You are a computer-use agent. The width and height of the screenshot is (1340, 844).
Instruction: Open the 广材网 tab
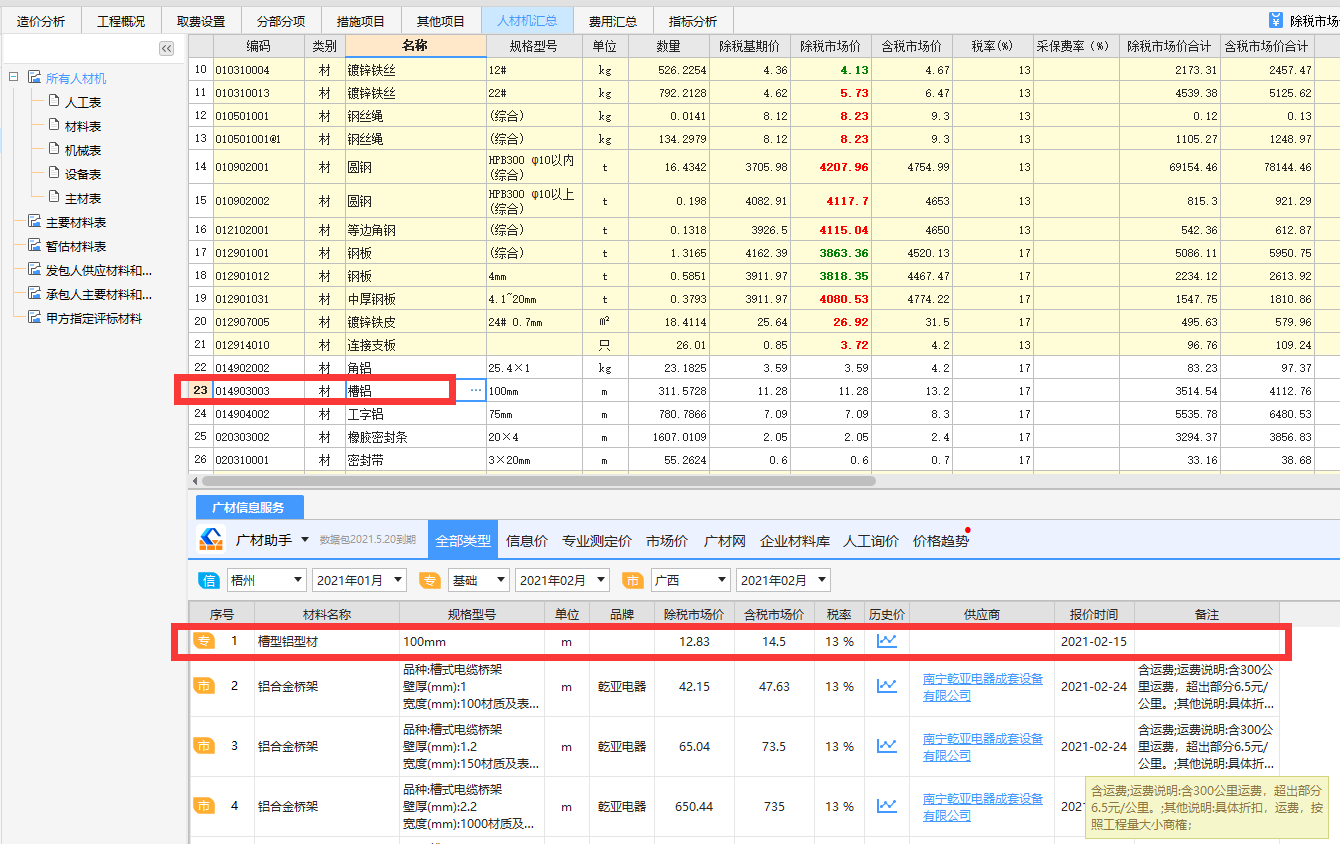click(725, 540)
